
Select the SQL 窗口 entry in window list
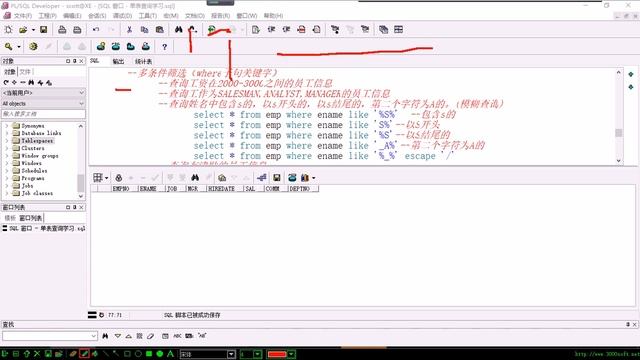tap(43, 229)
